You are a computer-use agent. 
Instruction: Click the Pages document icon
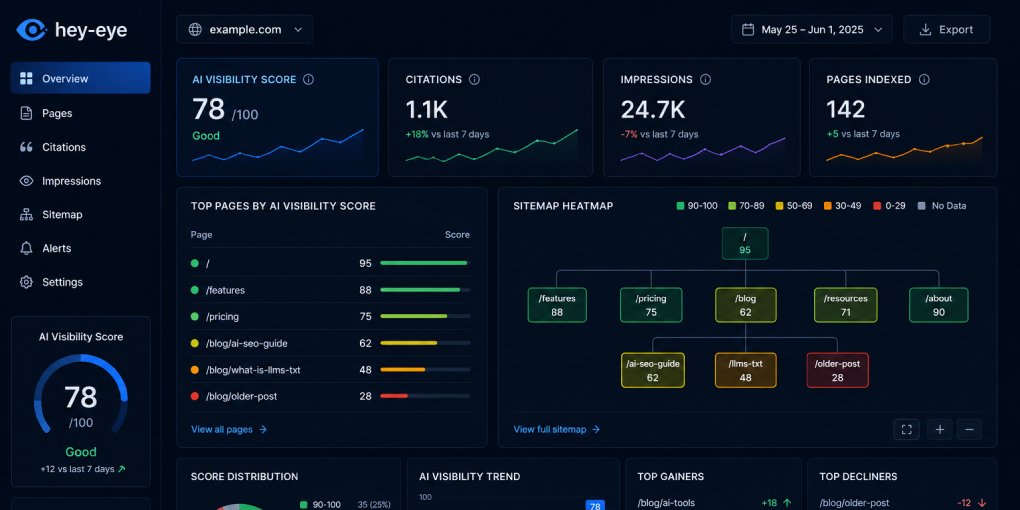[26, 113]
